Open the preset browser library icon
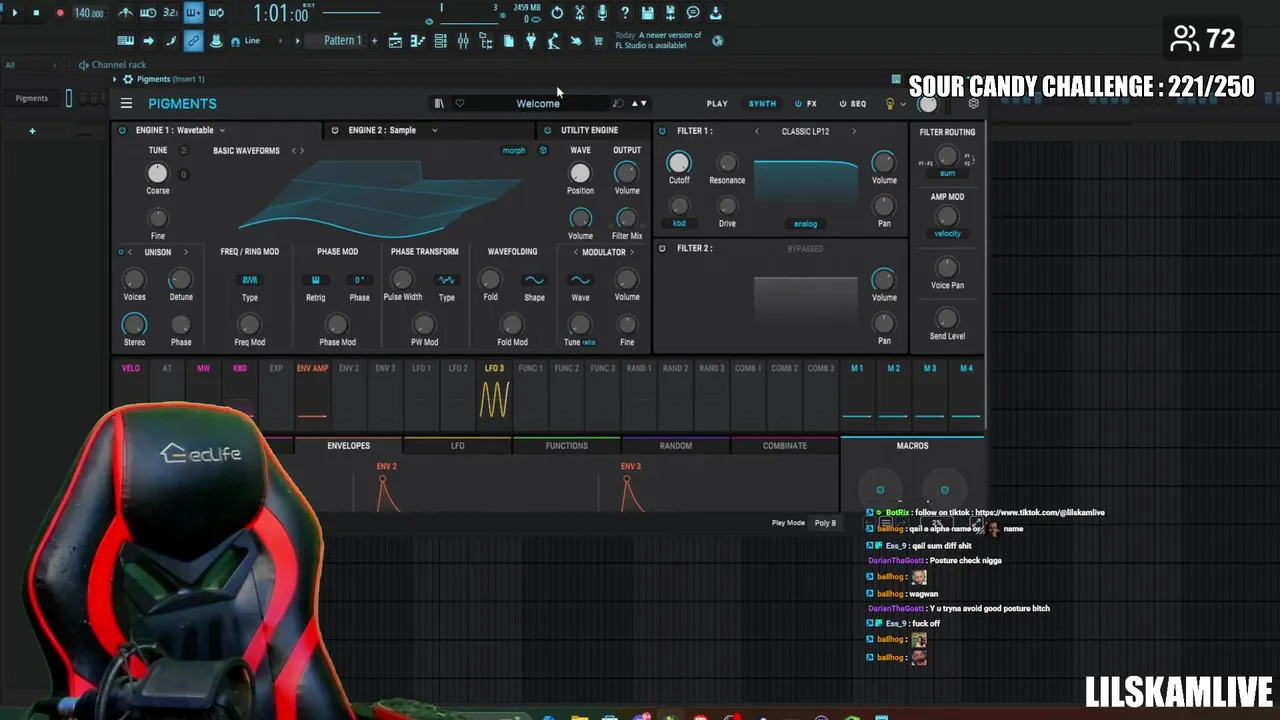This screenshot has height=720, width=1280. point(438,103)
